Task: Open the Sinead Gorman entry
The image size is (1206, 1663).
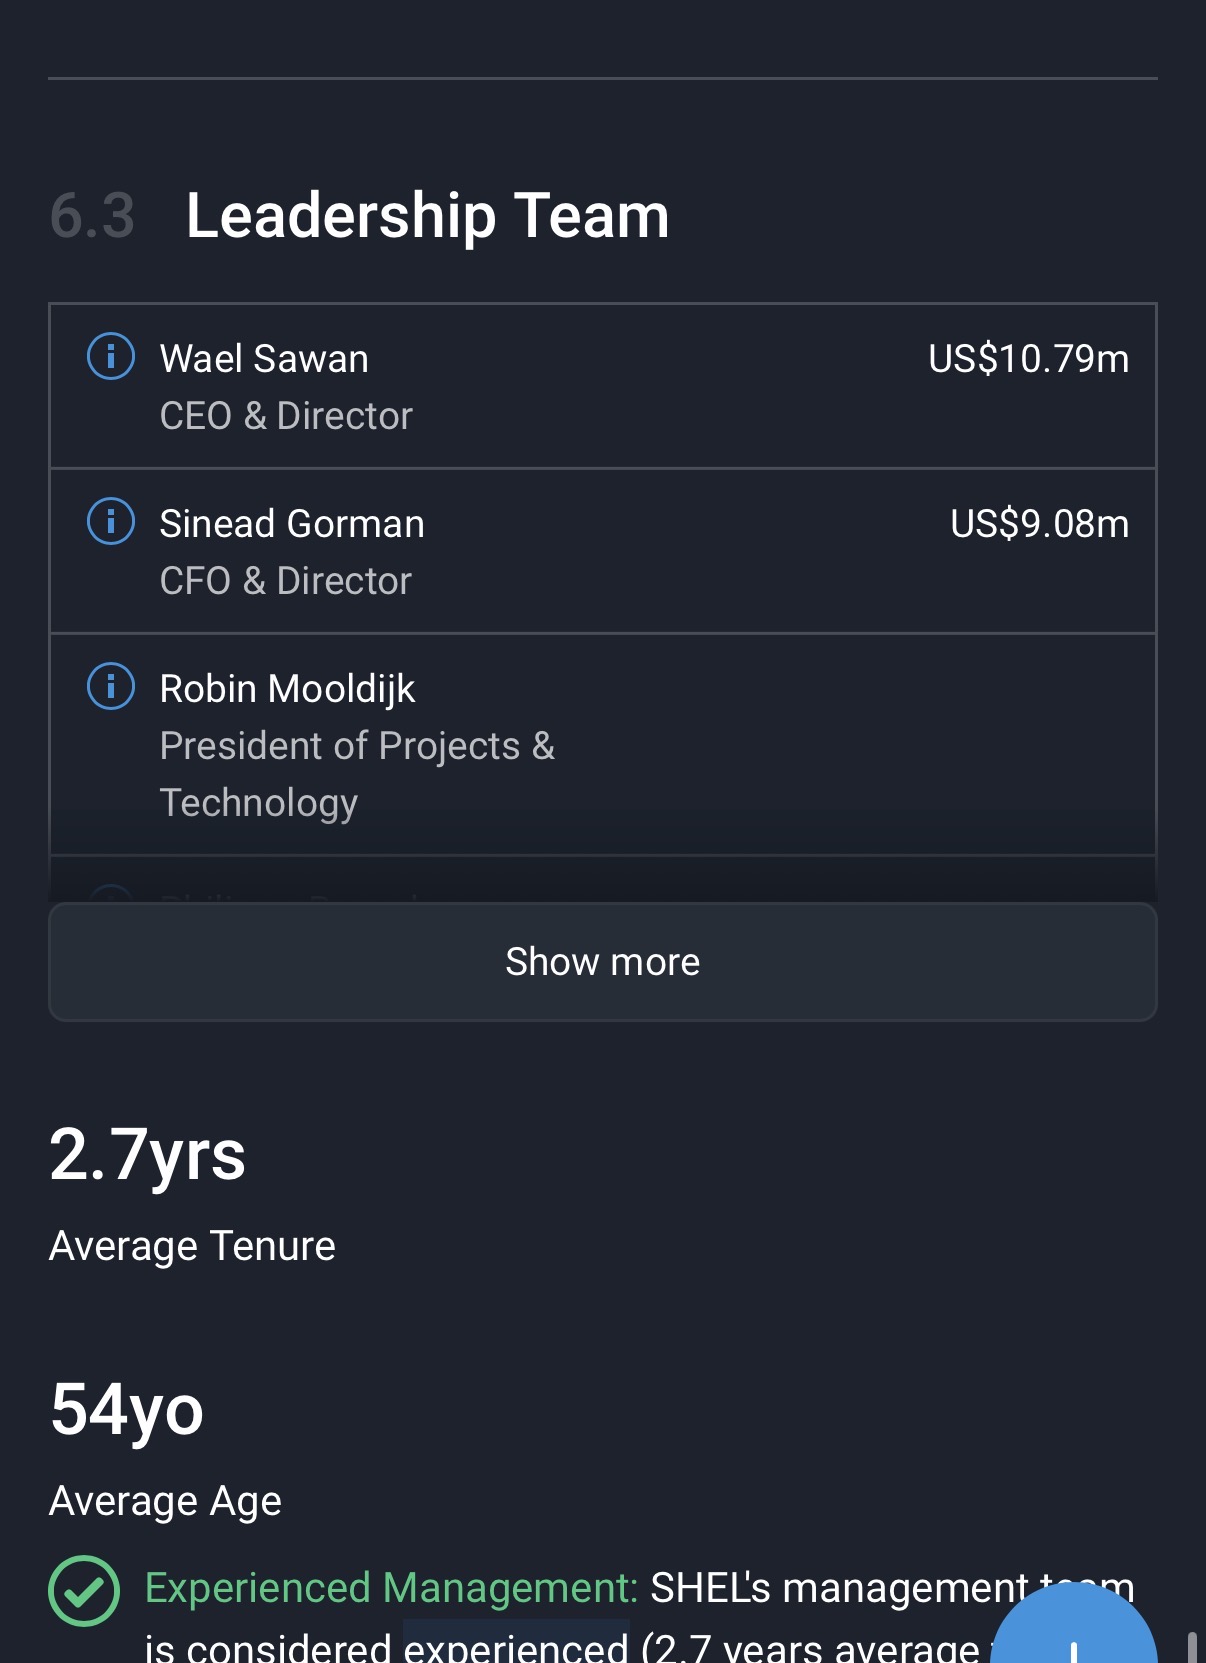Action: 292,524
